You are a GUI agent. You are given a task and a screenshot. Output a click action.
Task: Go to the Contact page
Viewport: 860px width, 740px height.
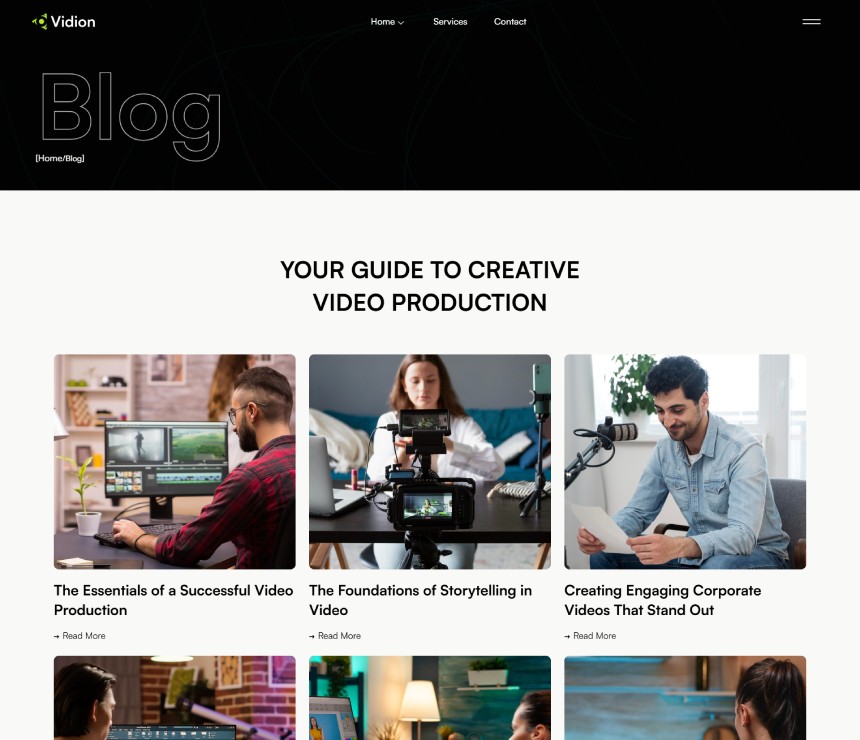tap(510, 21)
